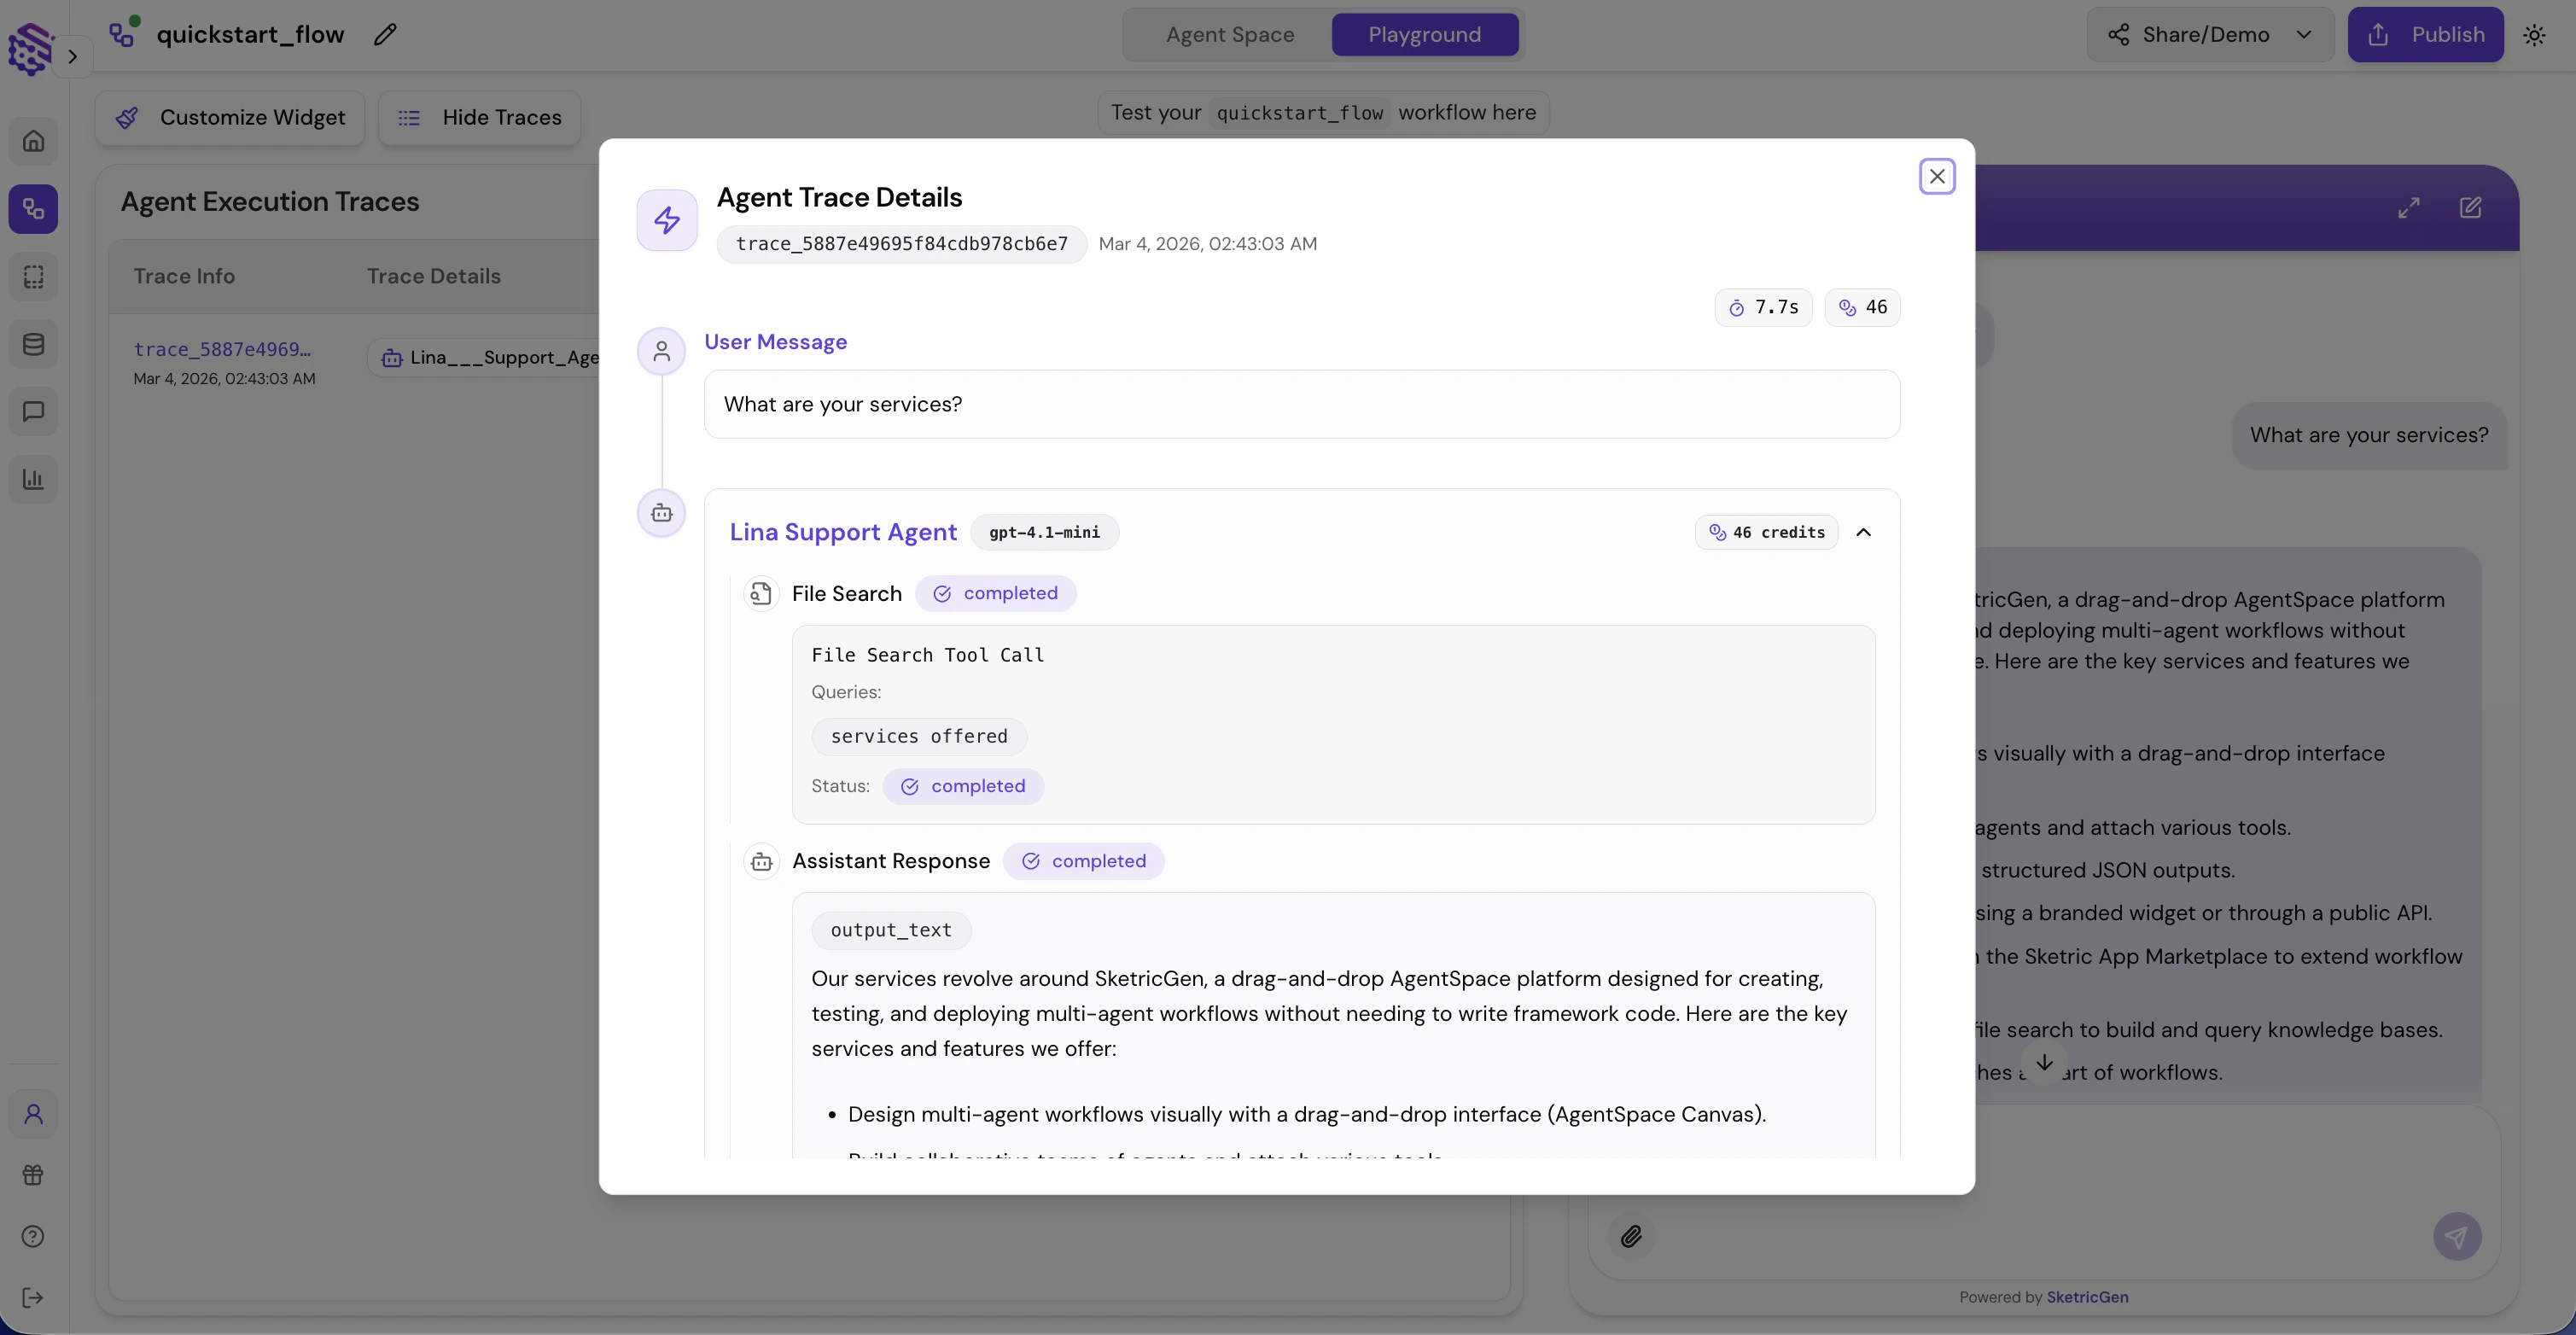Open the Share/Demo dropdown
2576x1335 pixels.
point(2210,34)
